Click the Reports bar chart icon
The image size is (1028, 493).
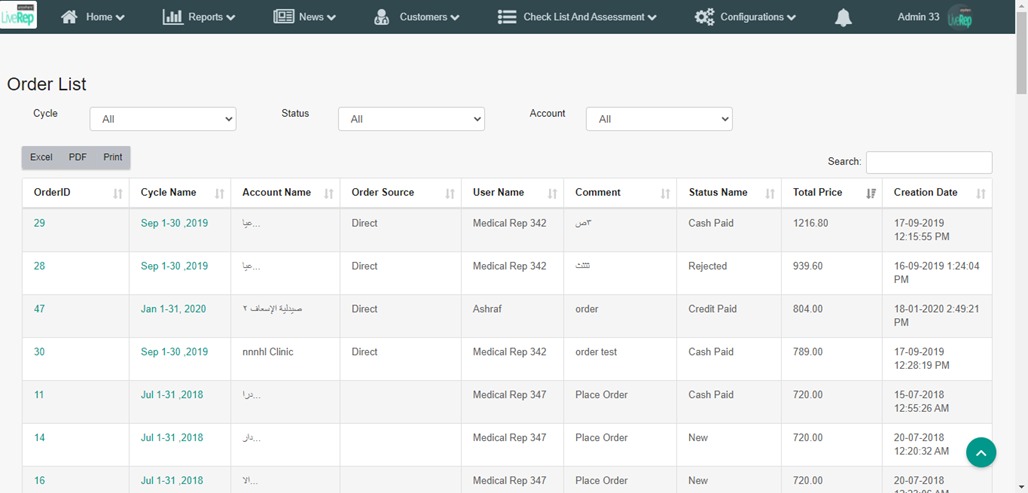[173, 17]
